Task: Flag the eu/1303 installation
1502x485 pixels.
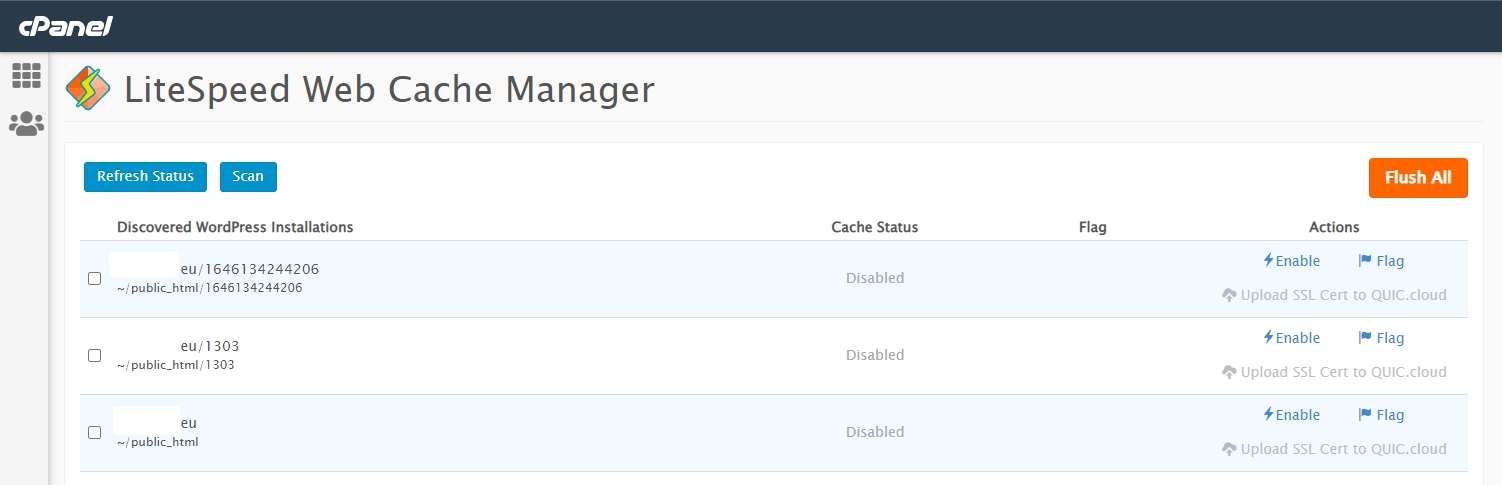Action: tap(1381, 338)
